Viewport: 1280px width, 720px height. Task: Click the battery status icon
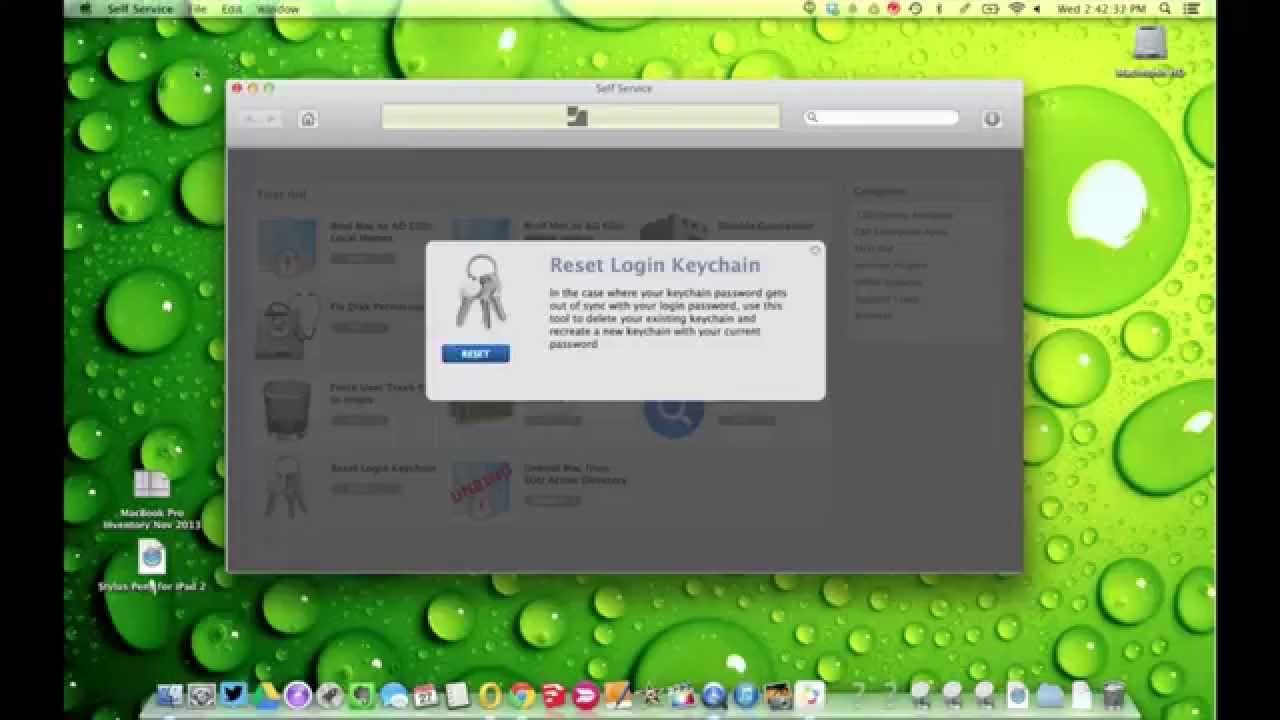coord(990,9)
